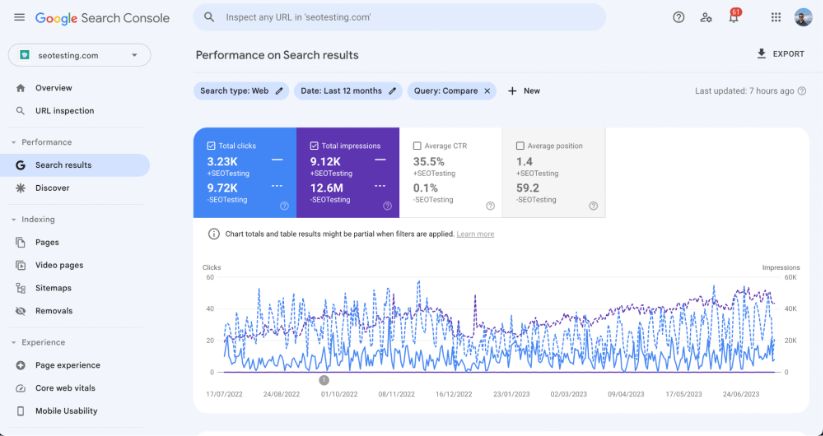This screenshot has height=436, width=823.
Task: Collapse the Experience section
Action: pyautogui.click(x=14, y=342)
